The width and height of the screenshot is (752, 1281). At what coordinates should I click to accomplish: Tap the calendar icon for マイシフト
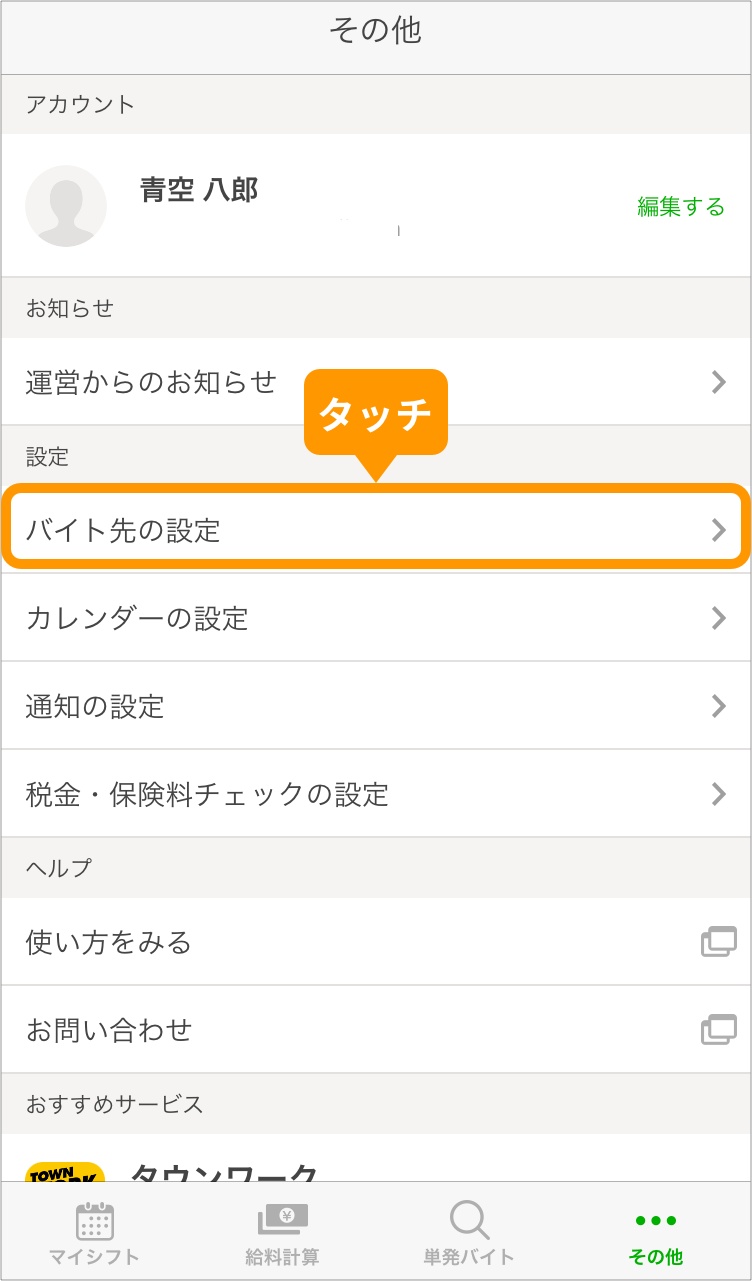pyautogui.click(x=95, y=1221)
